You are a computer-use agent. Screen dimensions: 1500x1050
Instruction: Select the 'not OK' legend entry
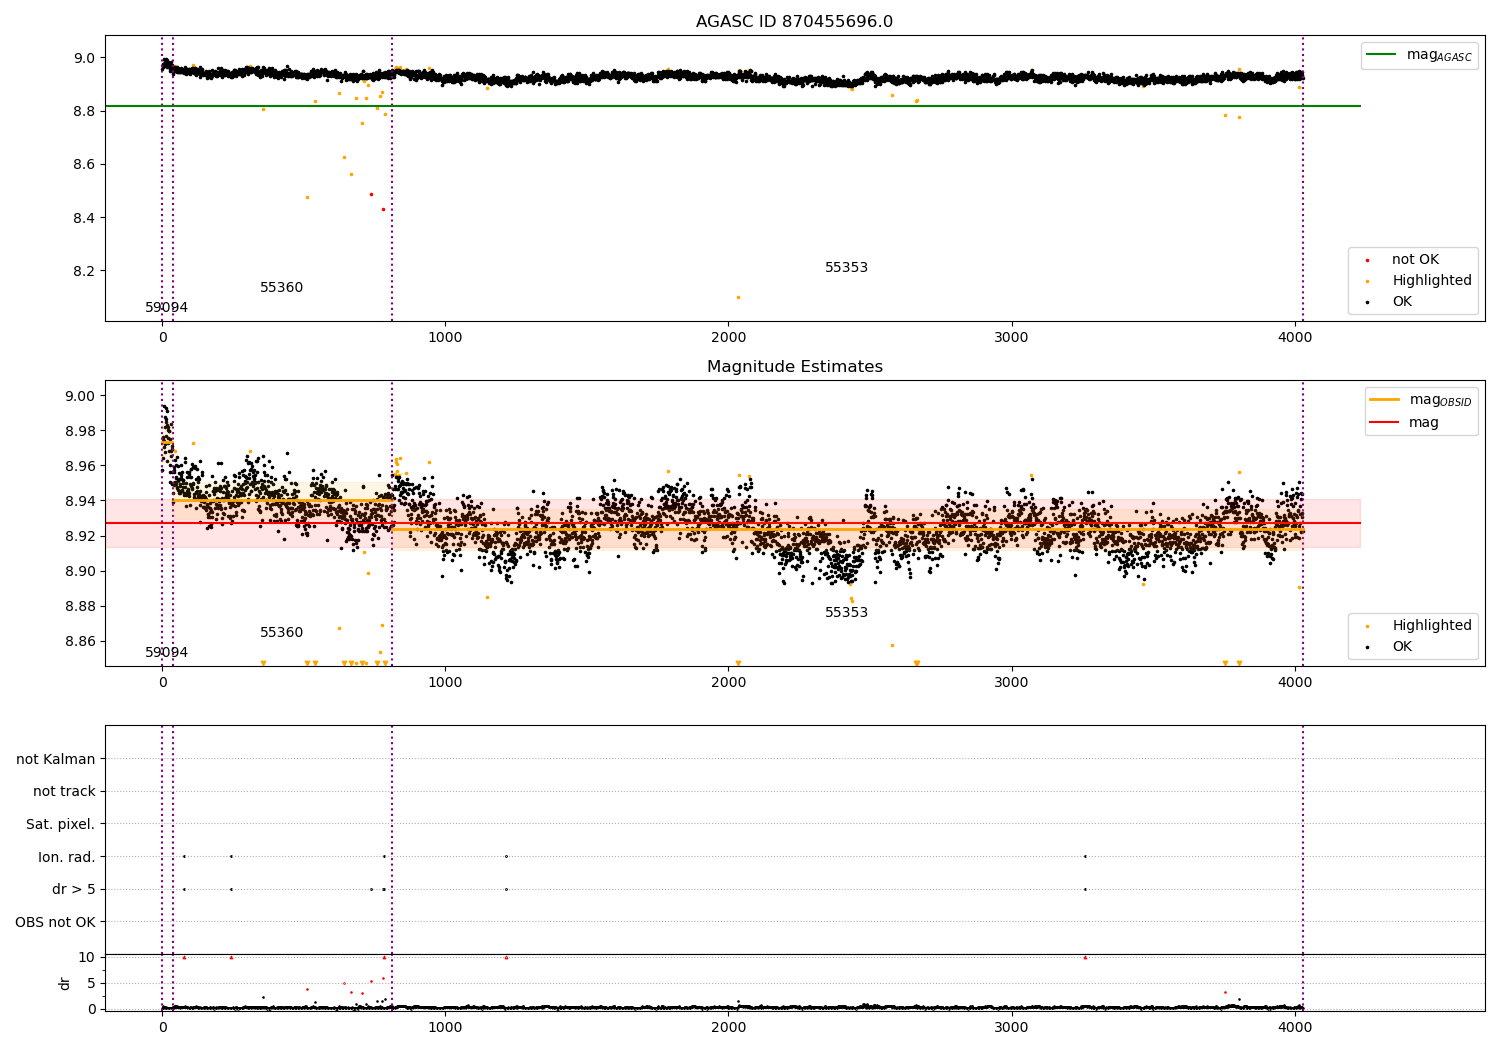1415,260
